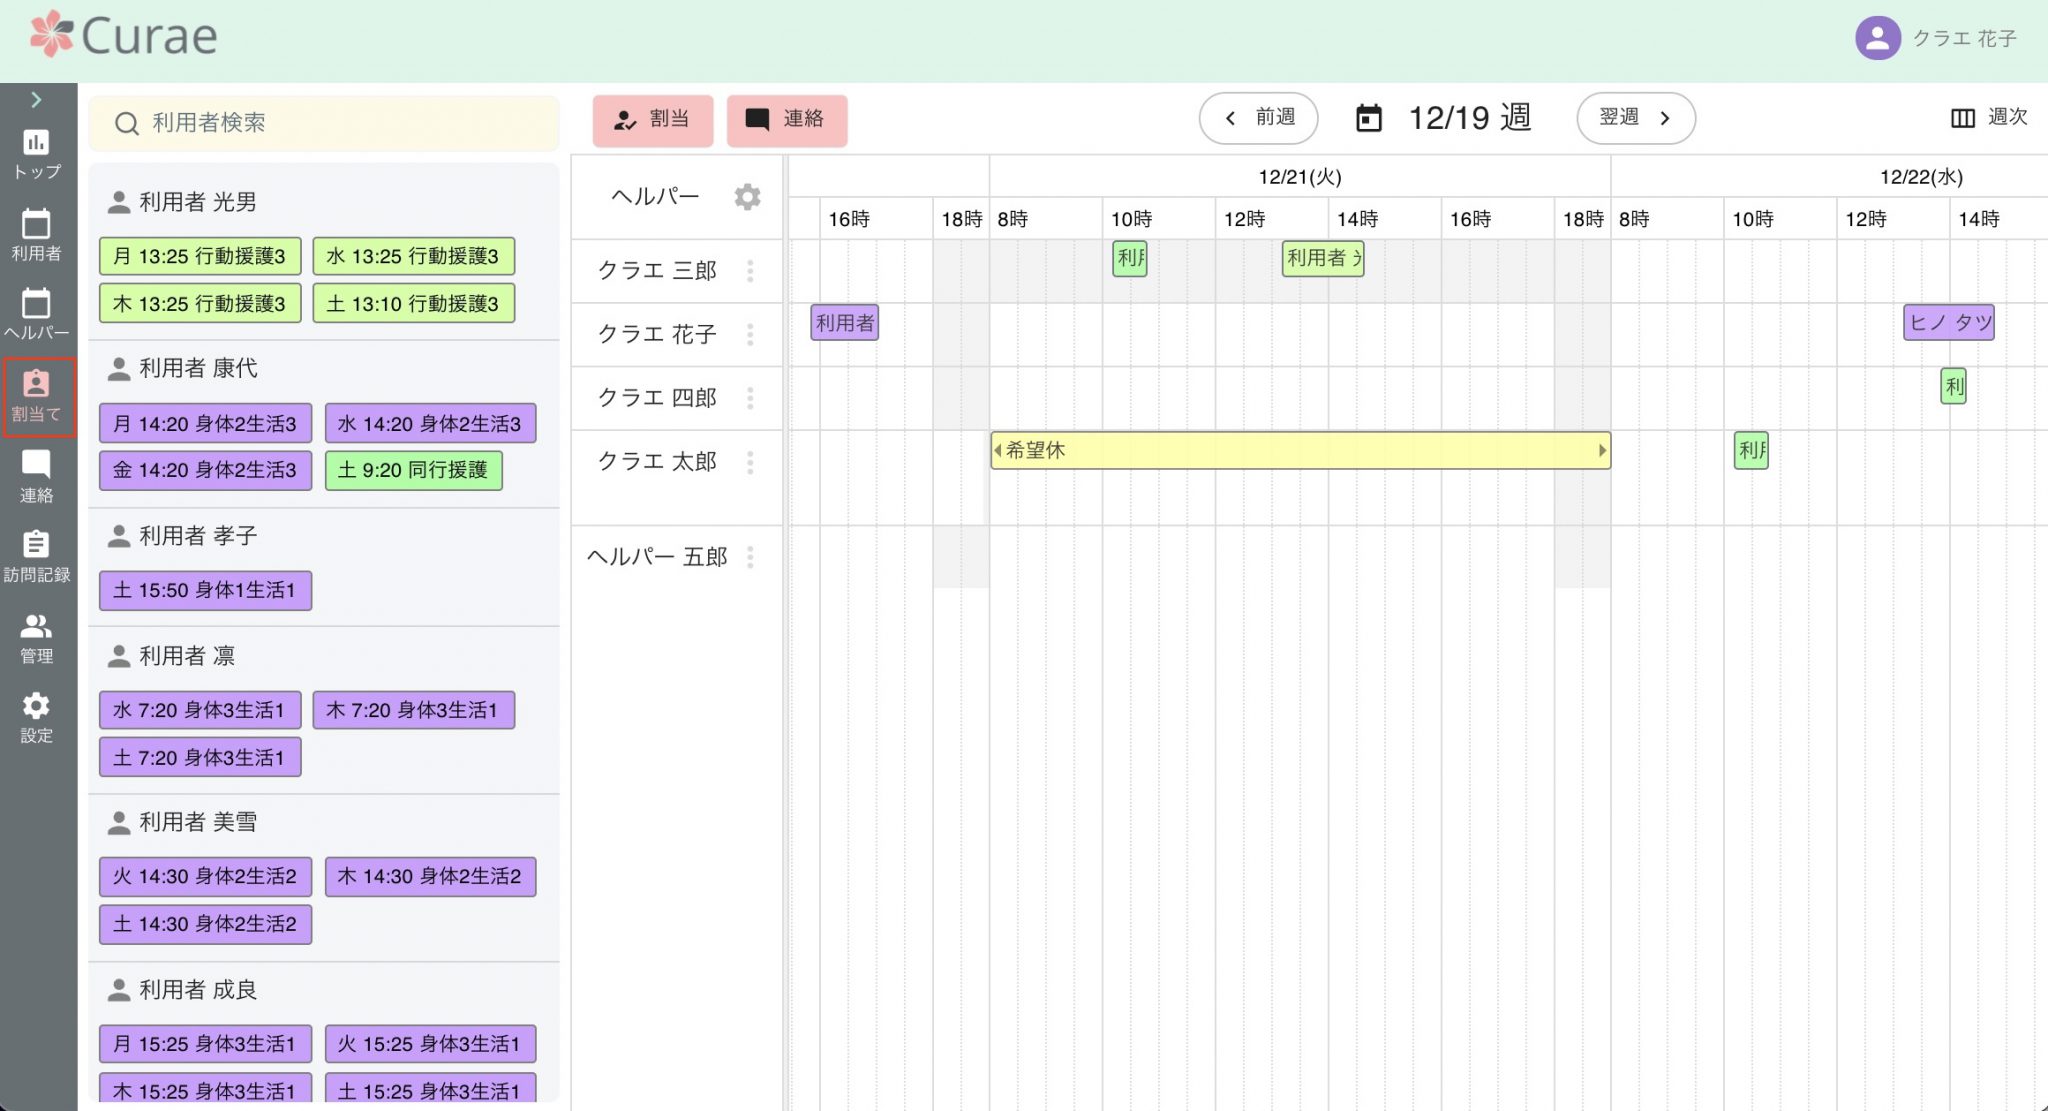This screenshot has height=1111, width=2048.
Task: Open the options menu for クラエ 三郎
Action: [750, 271]
